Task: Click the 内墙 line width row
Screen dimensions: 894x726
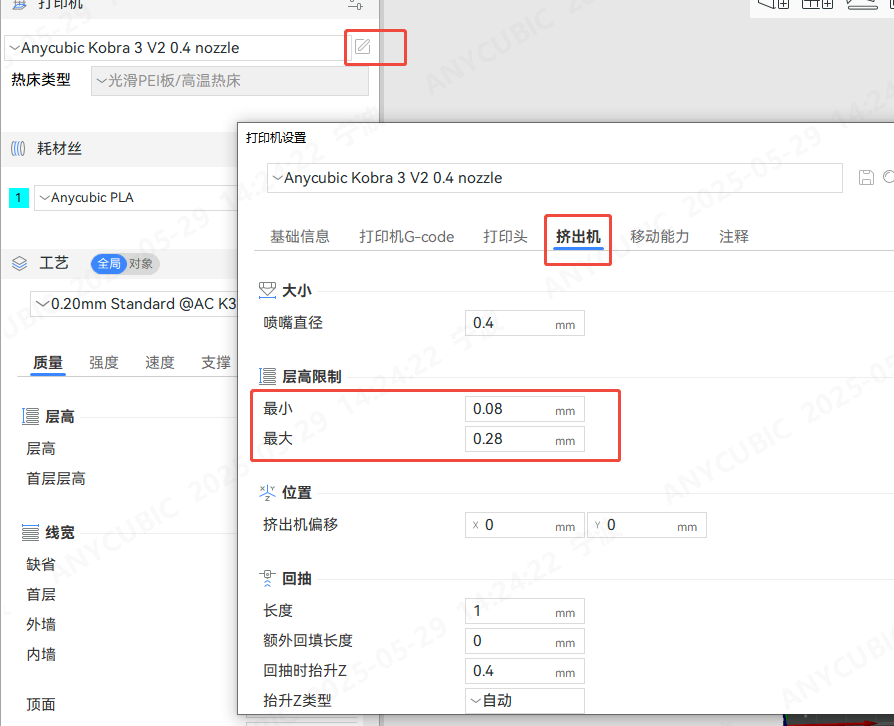Action: pyautogui.click(x=41, y=655)
